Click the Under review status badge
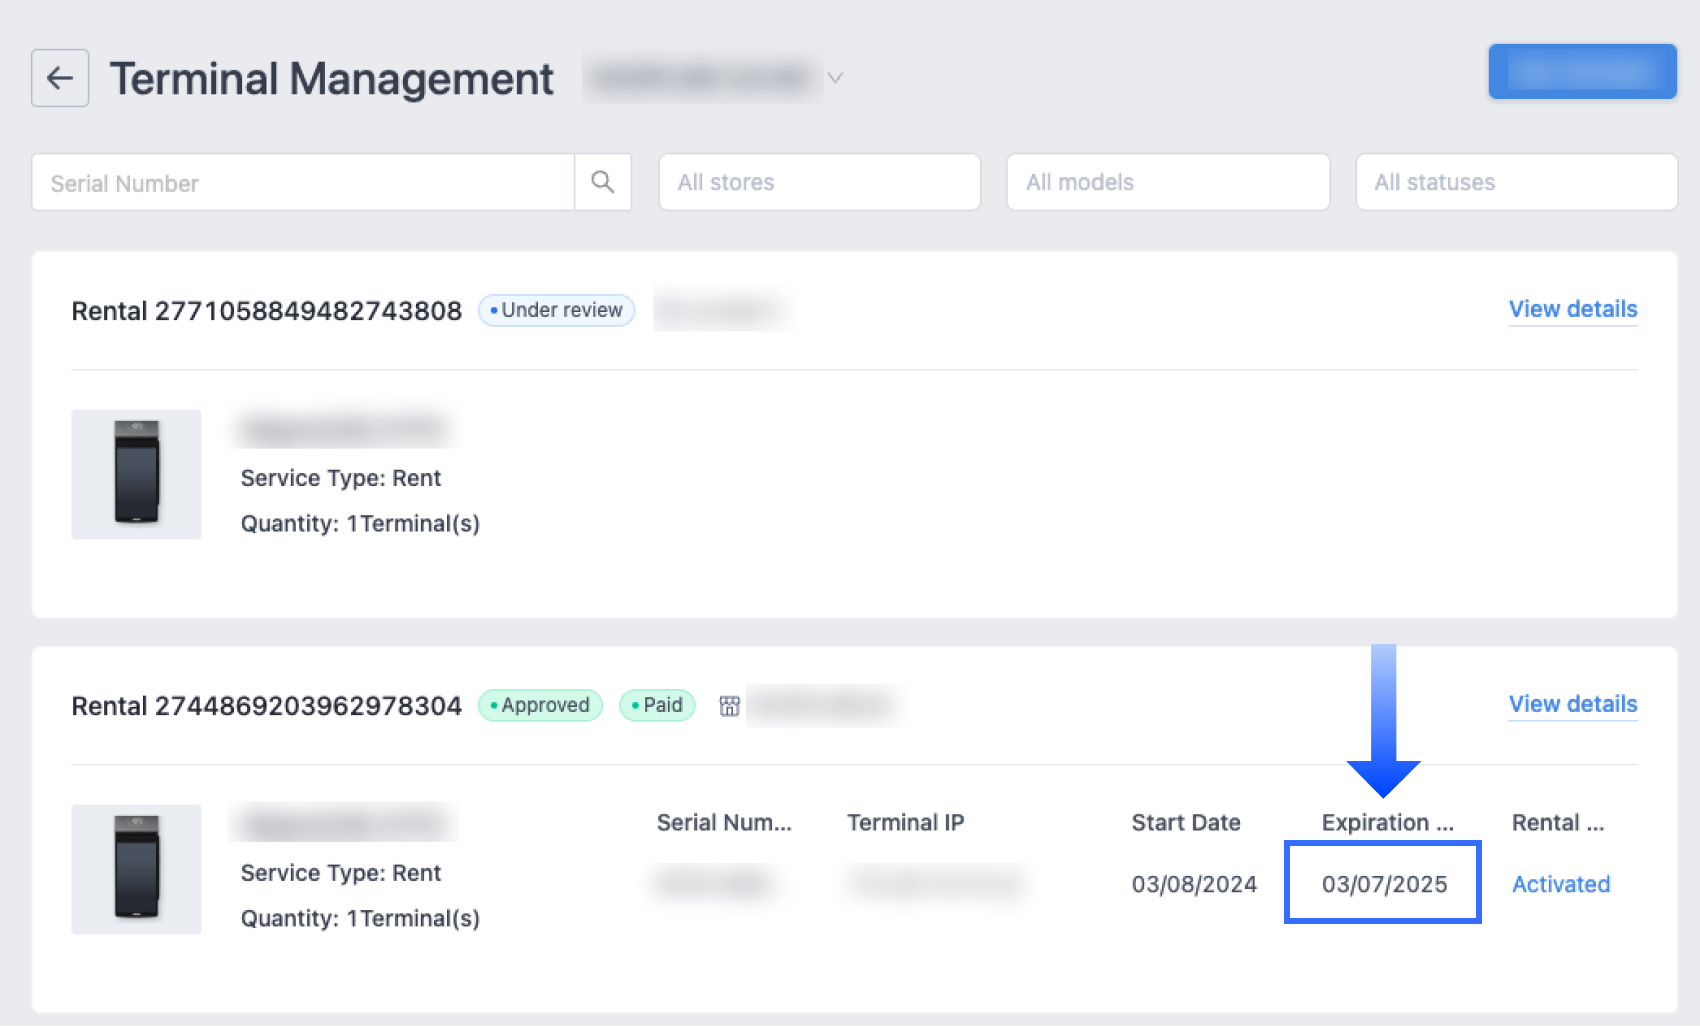The width and height of the screenshot is (1700, 1026). pyautogui.click(x=556, y=310)
